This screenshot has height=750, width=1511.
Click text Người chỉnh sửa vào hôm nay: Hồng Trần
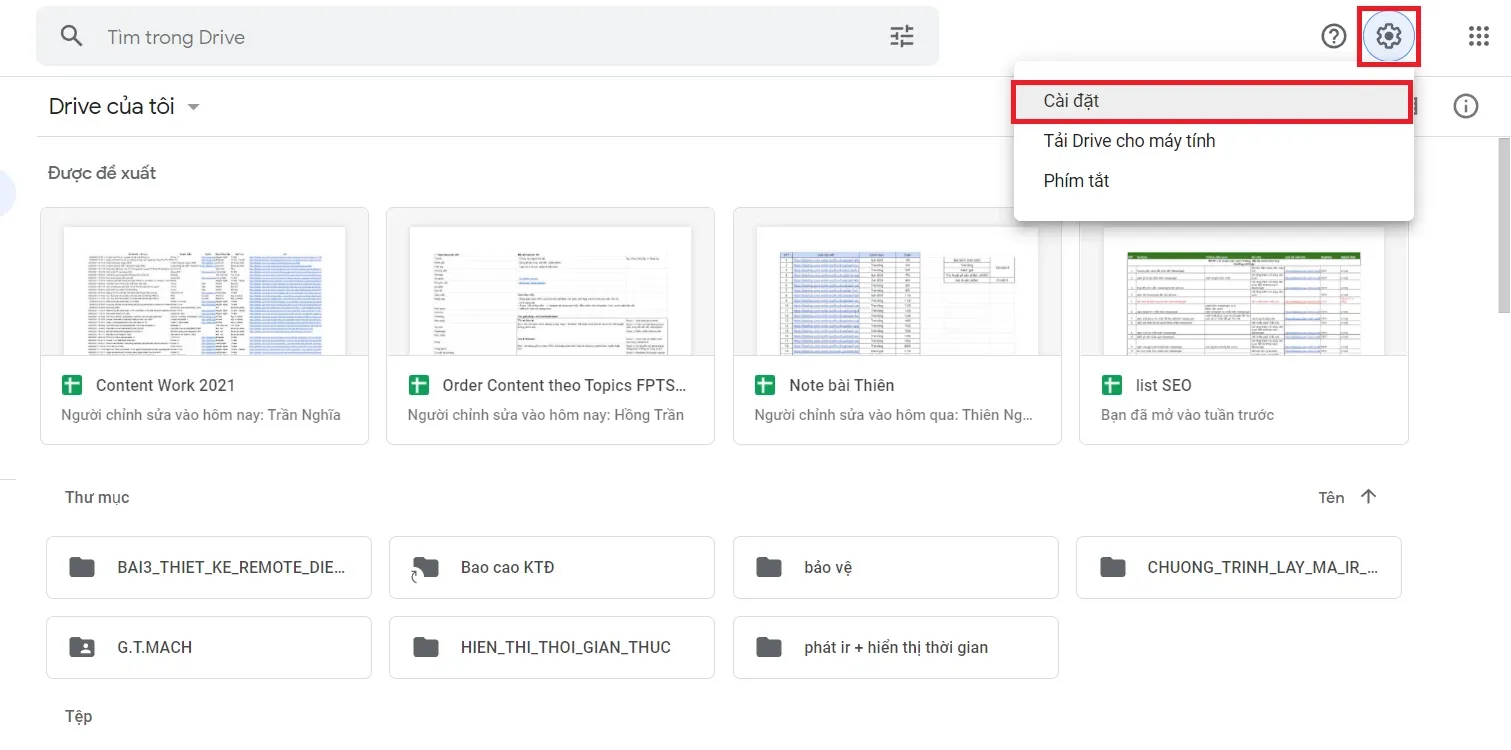[546, 415]
